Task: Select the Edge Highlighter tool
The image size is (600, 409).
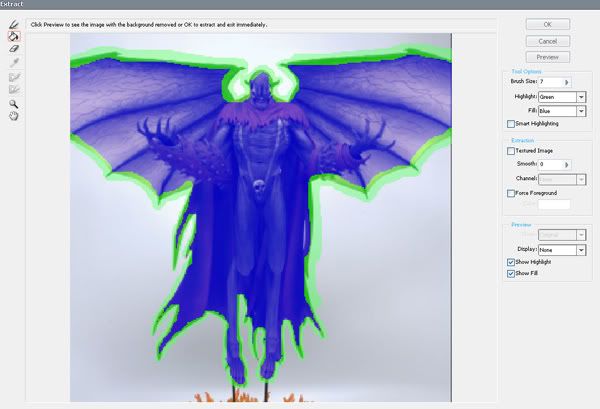Action: click(x=14, y=23)
